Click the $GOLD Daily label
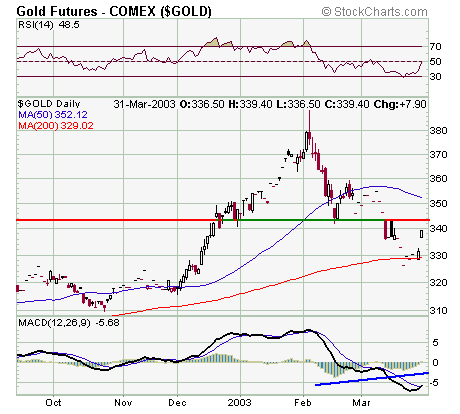This screenshot has width=460, height=414. pos(49,104)
